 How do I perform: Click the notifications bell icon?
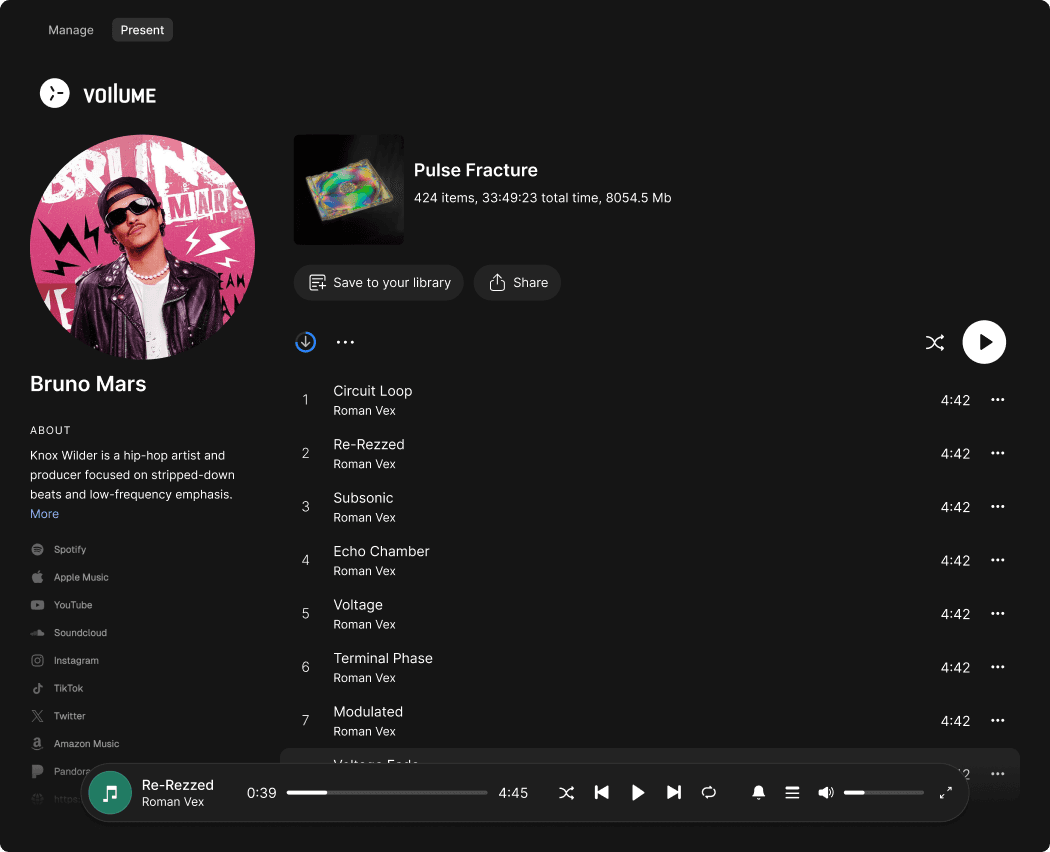(759, 793)
